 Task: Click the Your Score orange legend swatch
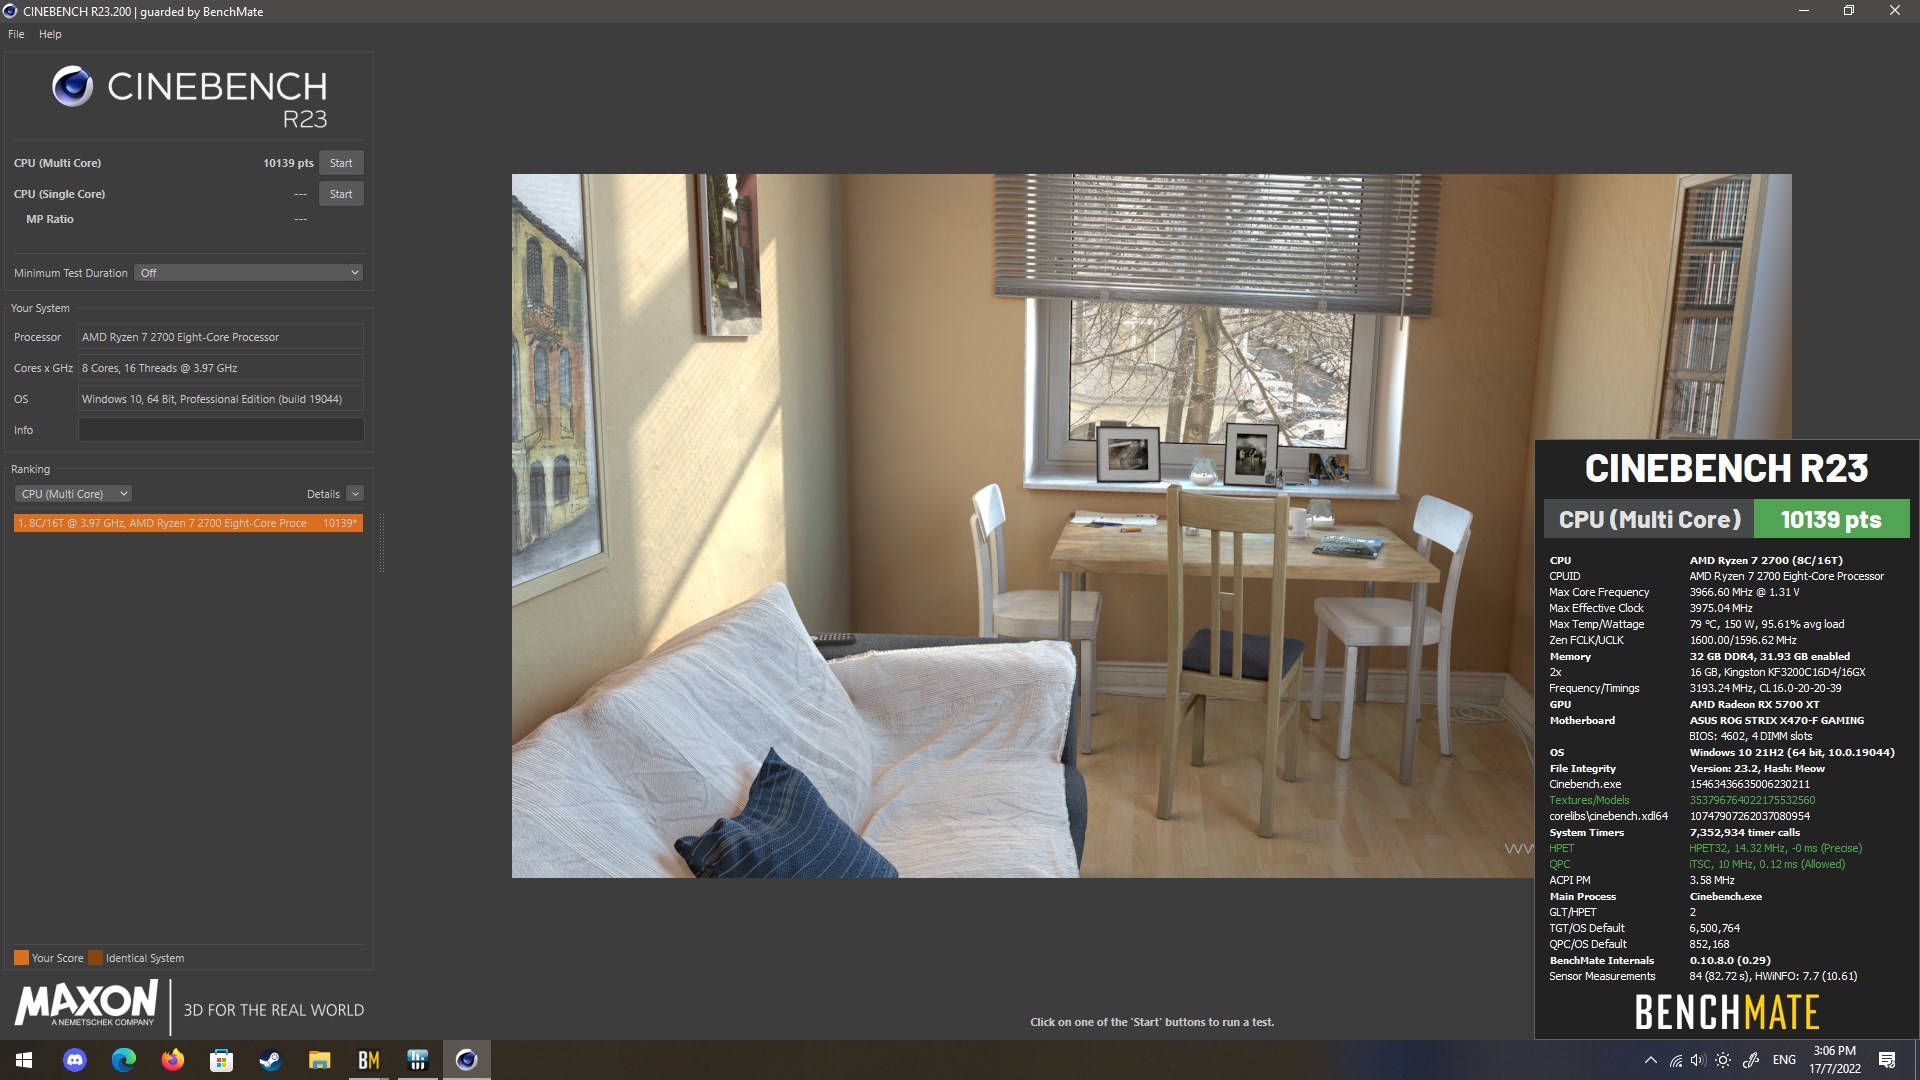coord(21,958)
